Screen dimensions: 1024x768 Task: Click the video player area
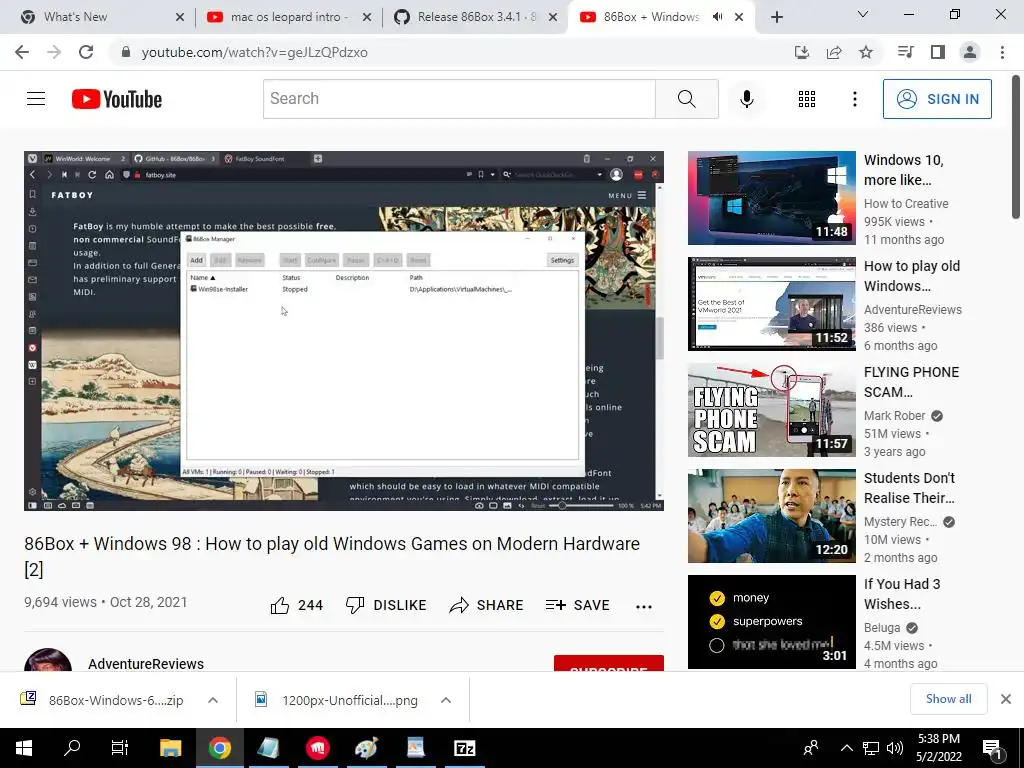[344, 330]
